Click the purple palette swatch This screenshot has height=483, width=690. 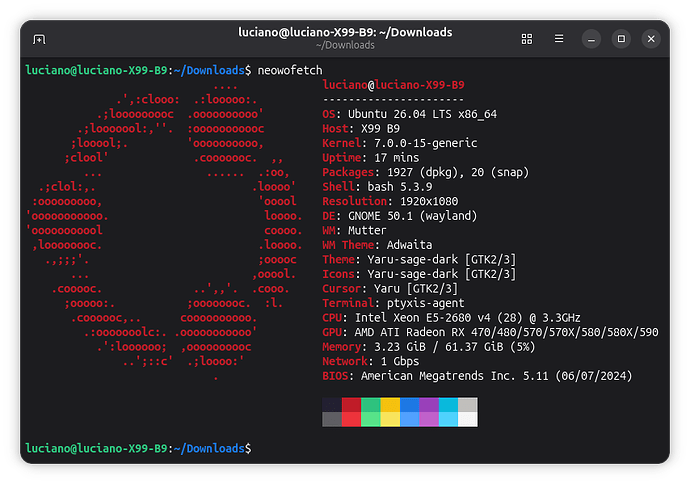point(429,405)
